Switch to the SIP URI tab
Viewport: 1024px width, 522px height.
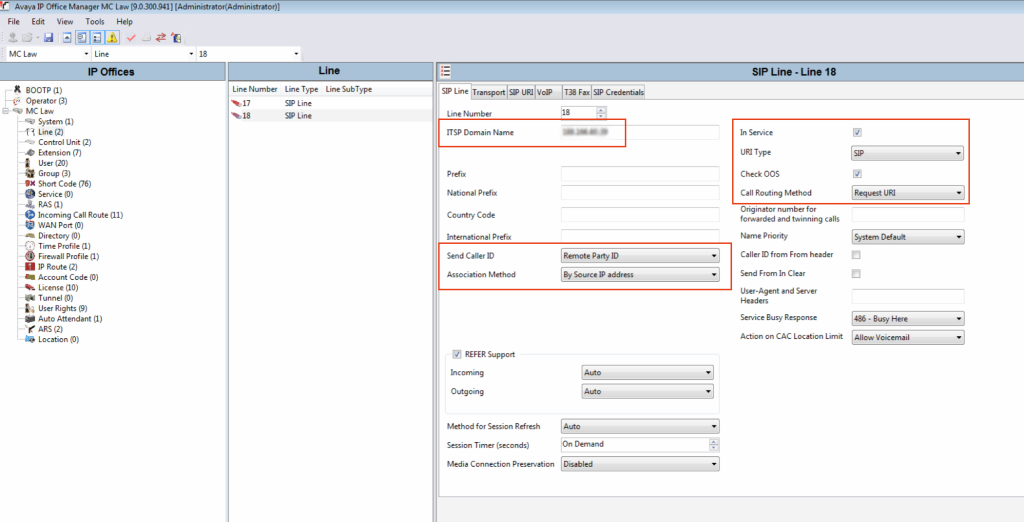(521, 93)
